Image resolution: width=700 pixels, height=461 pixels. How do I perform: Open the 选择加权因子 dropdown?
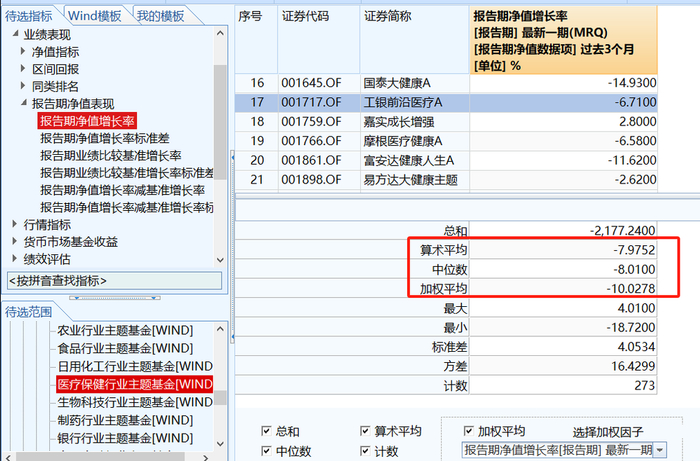coord(660,450)
